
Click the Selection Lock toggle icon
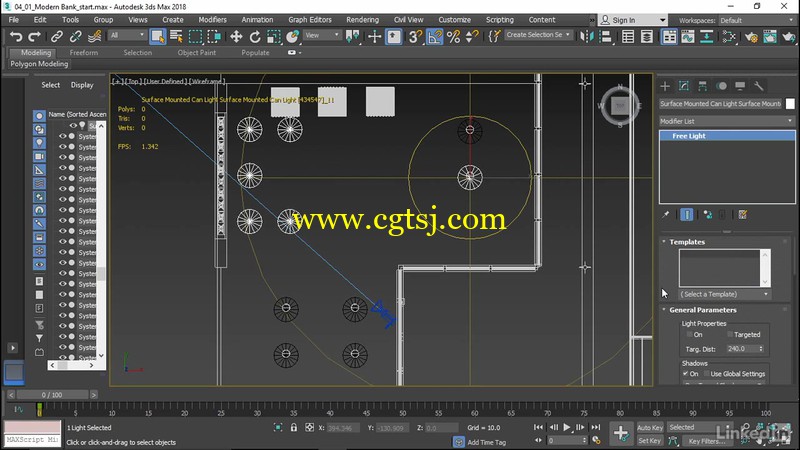coord(294,428)
